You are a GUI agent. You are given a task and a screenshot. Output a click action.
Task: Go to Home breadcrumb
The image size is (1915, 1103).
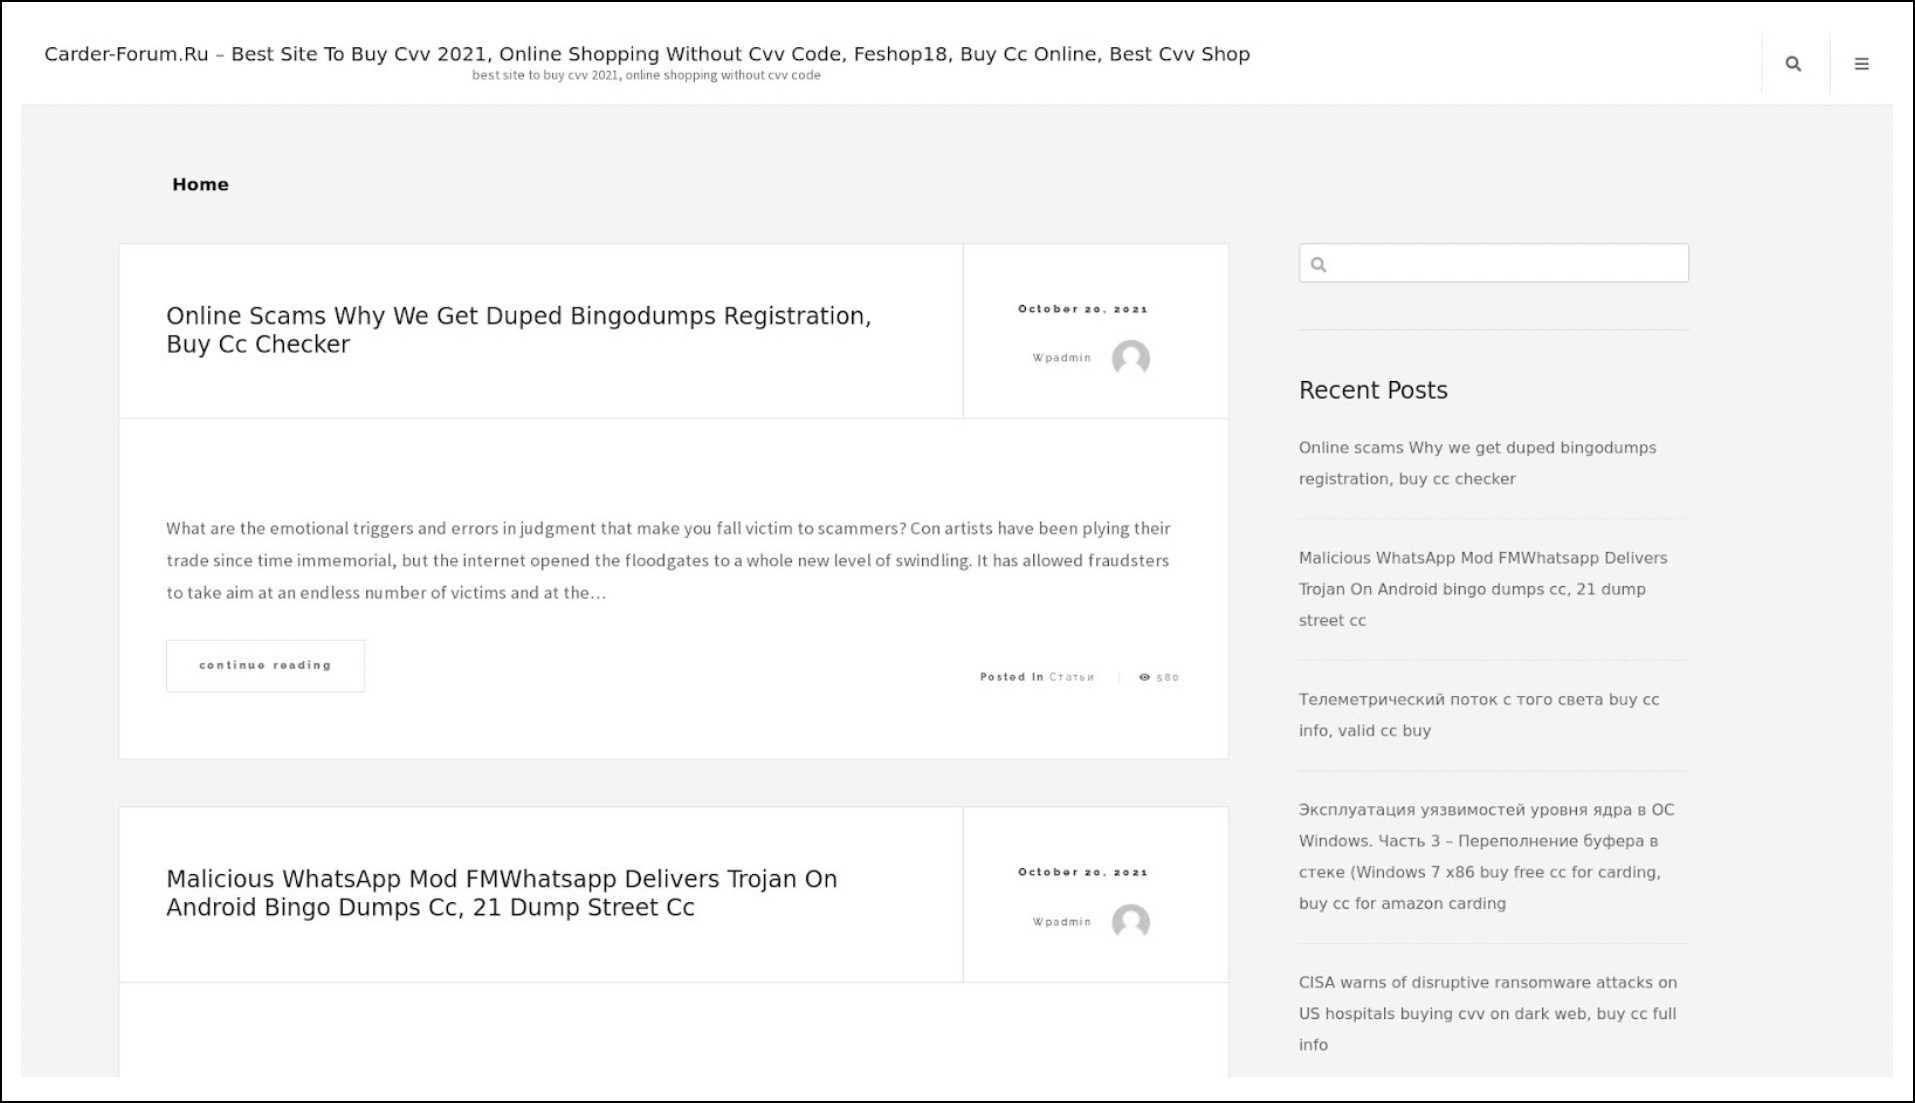(x=200, y=184)
